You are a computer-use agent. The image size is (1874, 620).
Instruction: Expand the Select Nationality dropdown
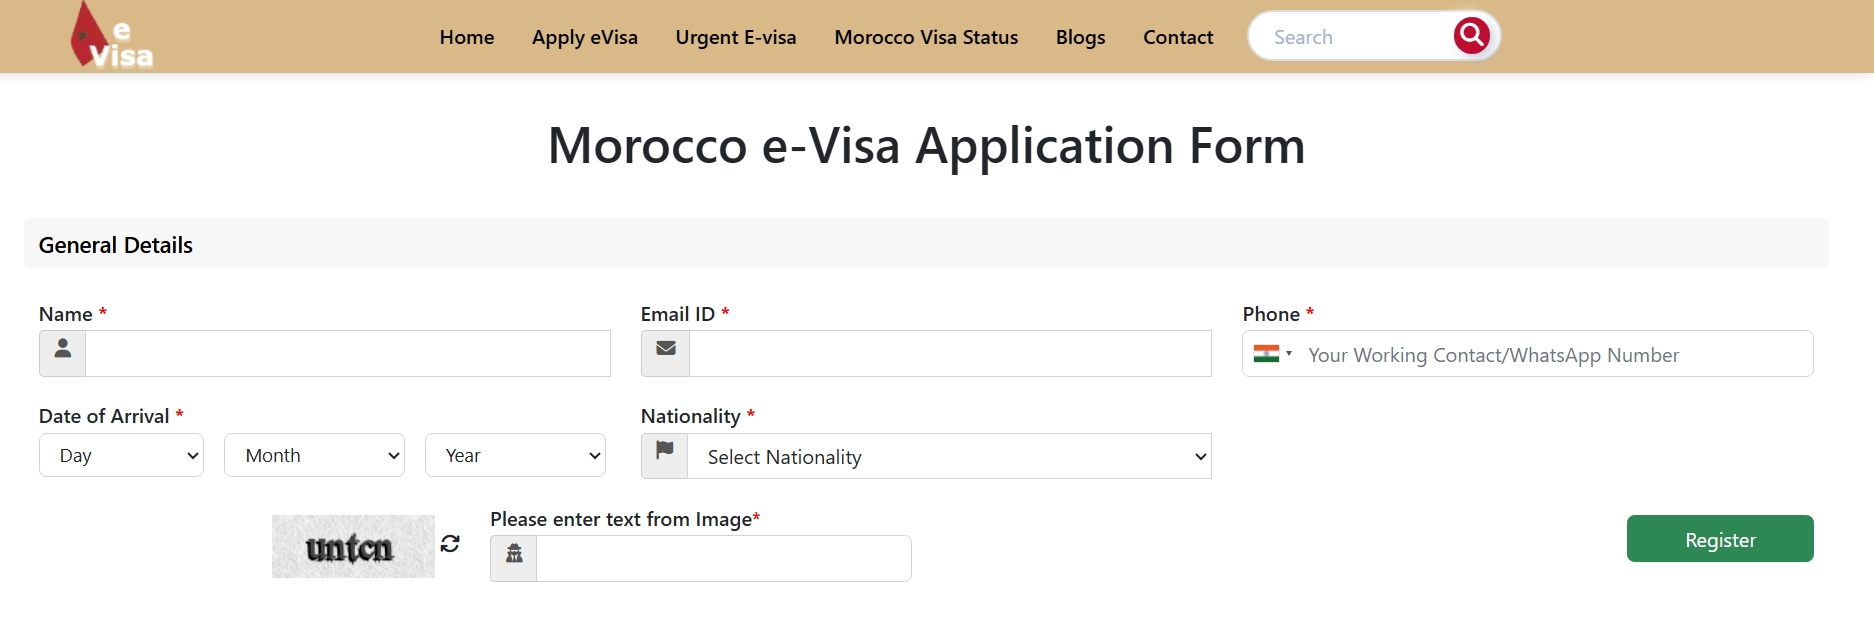point(949,457)
